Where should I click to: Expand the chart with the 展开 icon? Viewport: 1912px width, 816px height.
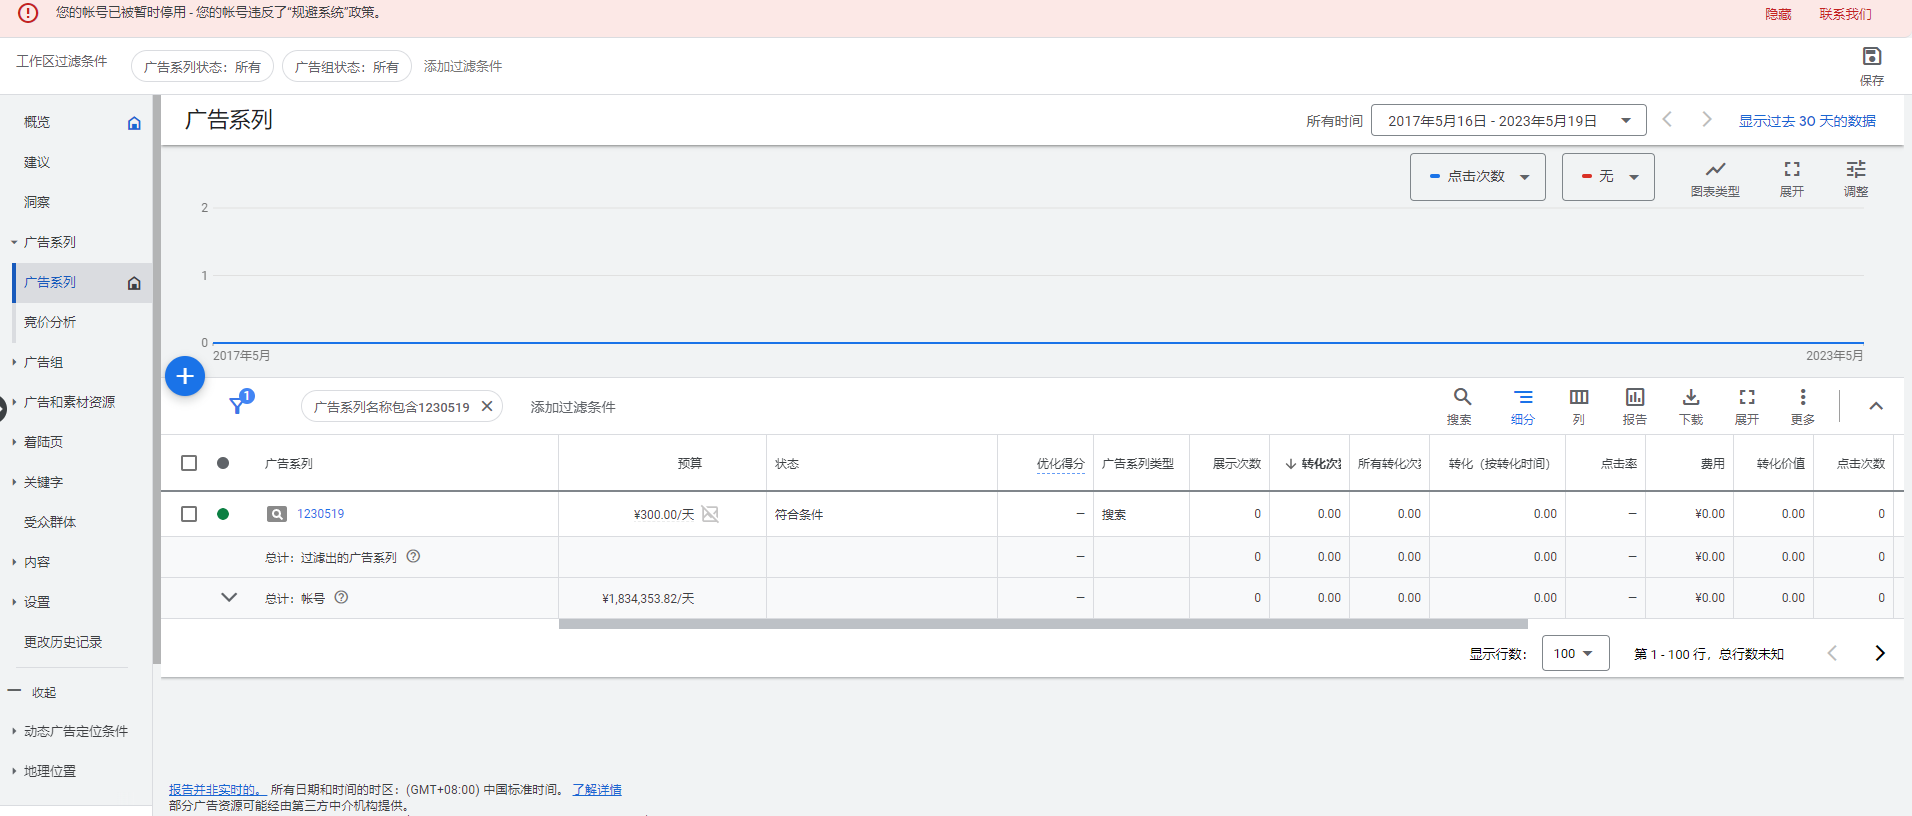[1791, 169]
